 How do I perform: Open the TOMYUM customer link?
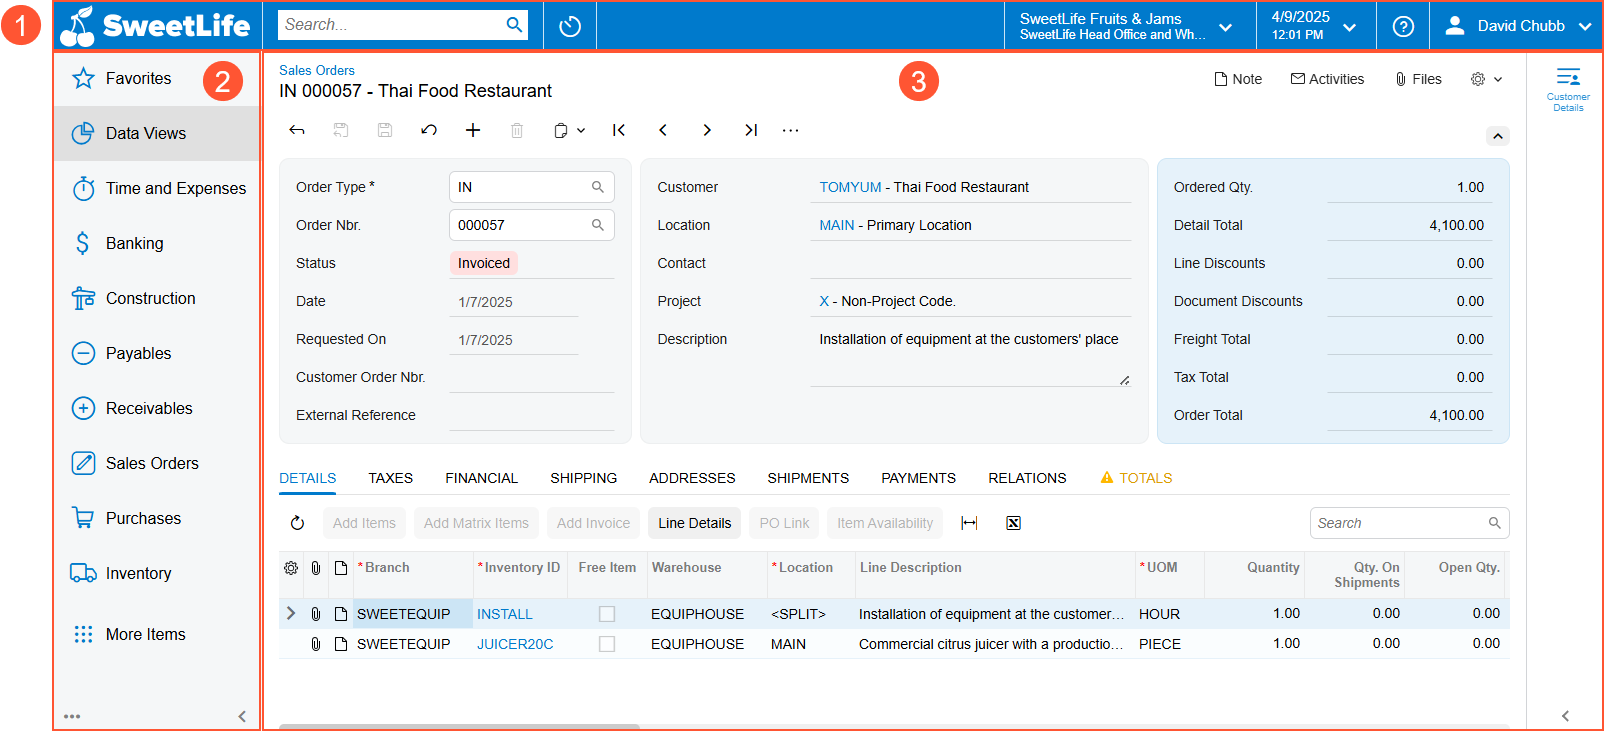[x=850, y=187]
